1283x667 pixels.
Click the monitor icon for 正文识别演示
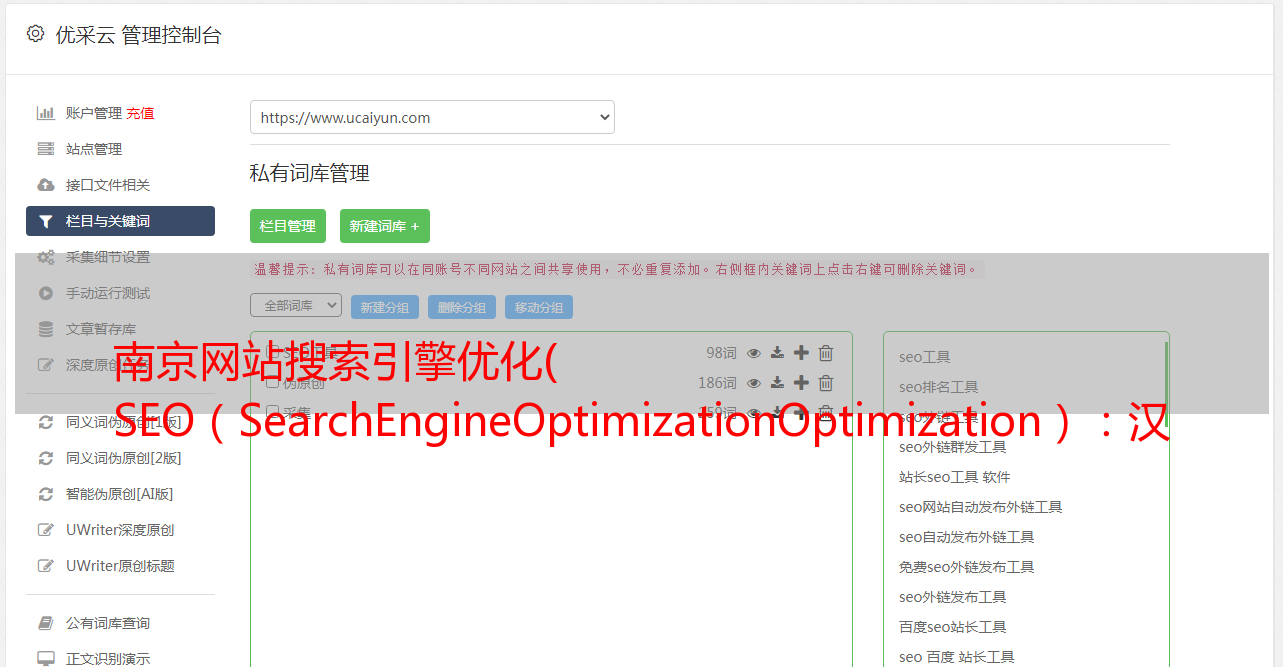[46, 659]
